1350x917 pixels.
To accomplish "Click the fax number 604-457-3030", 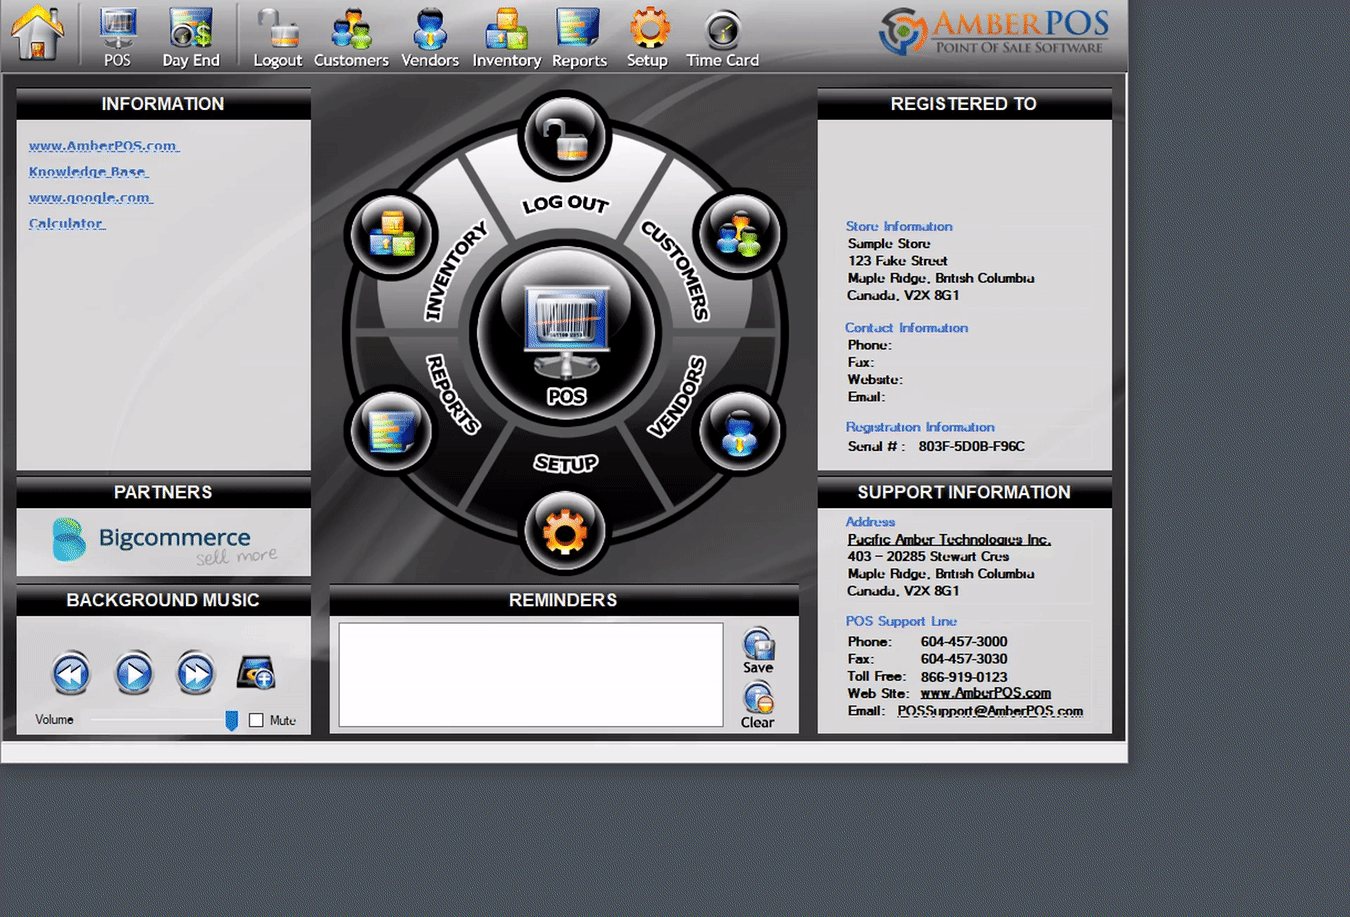I will coord(964,659).
